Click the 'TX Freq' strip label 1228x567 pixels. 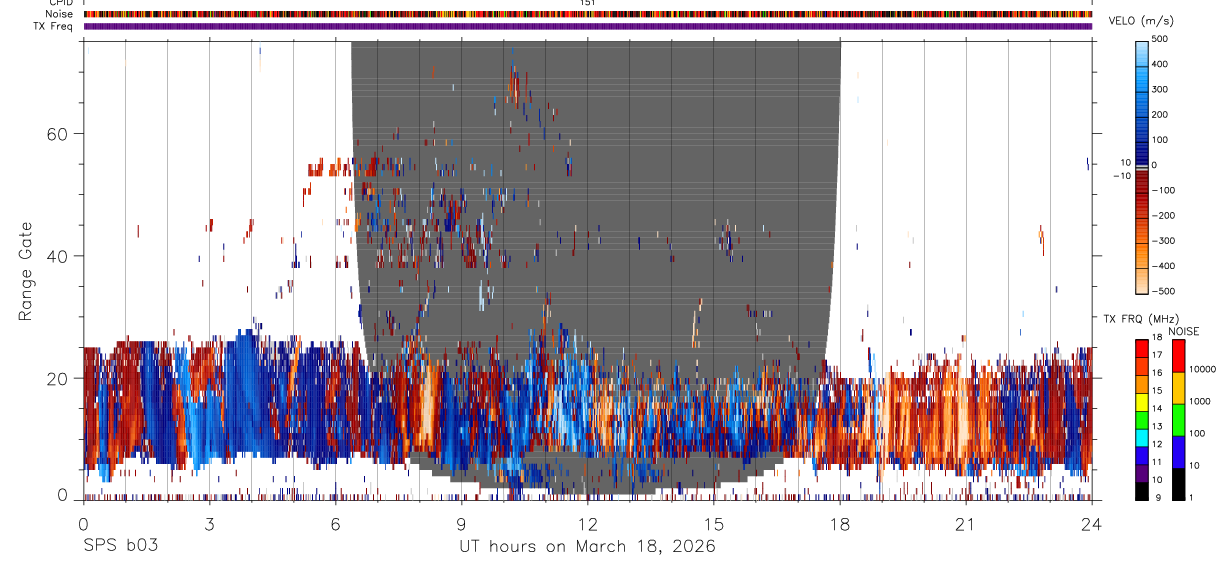tap(54, 26)
